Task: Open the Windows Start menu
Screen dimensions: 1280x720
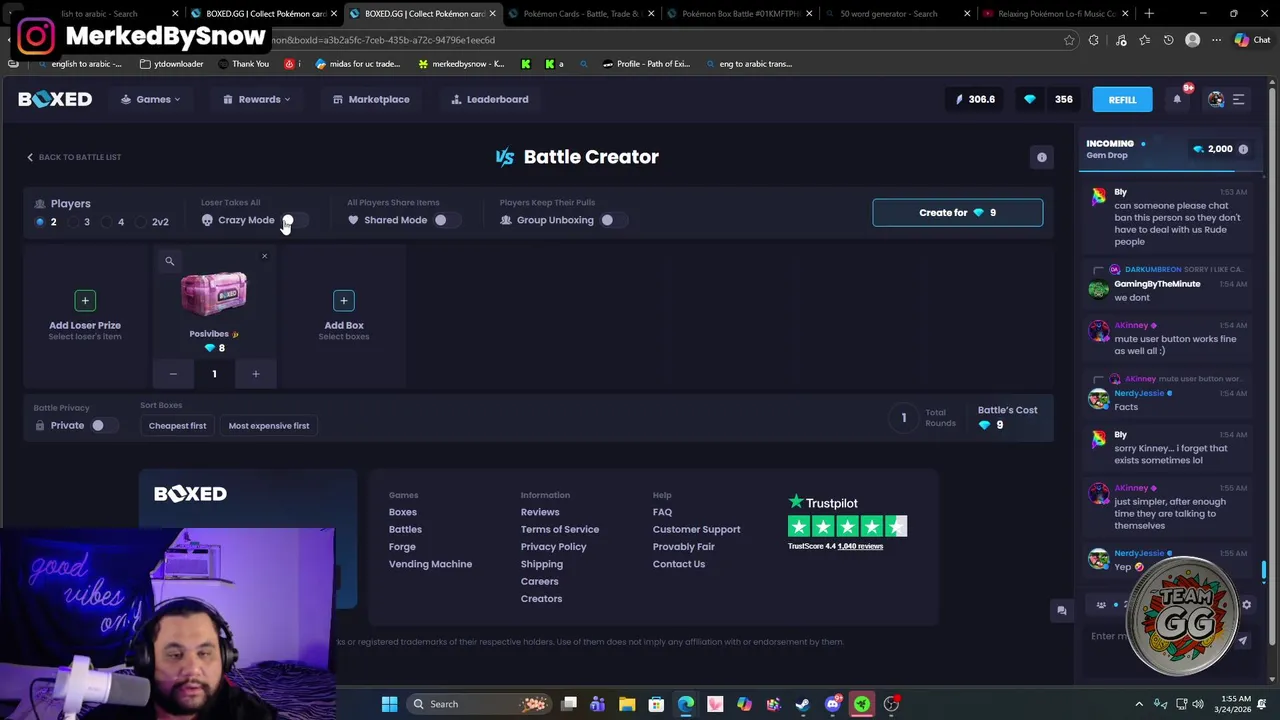Action: [389, 704]
